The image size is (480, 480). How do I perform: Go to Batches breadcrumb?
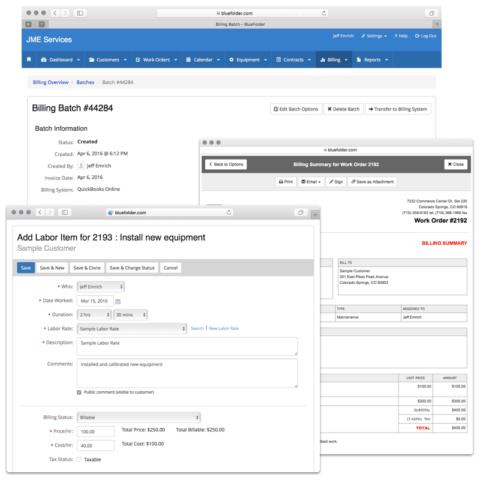[85, 82]
